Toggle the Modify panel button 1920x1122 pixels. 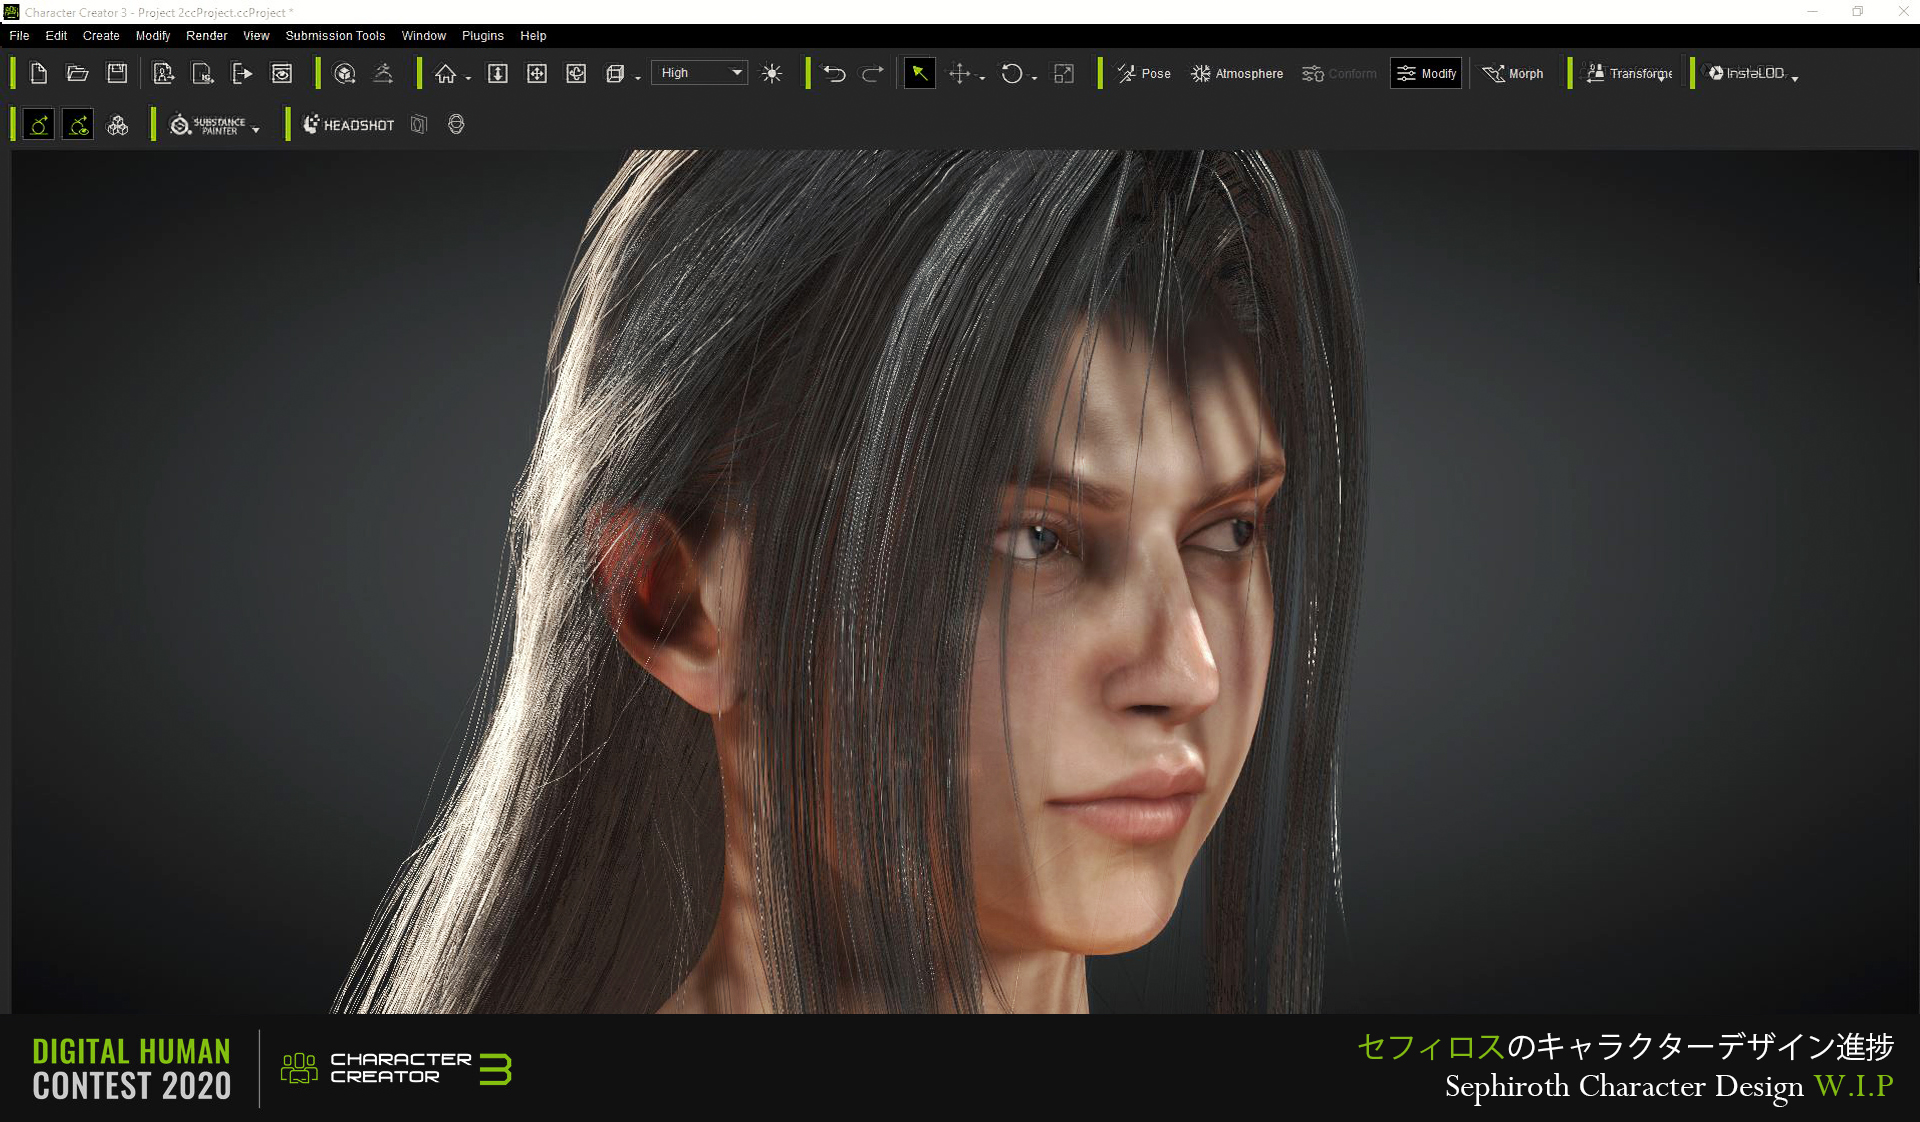coord(1427,73)
